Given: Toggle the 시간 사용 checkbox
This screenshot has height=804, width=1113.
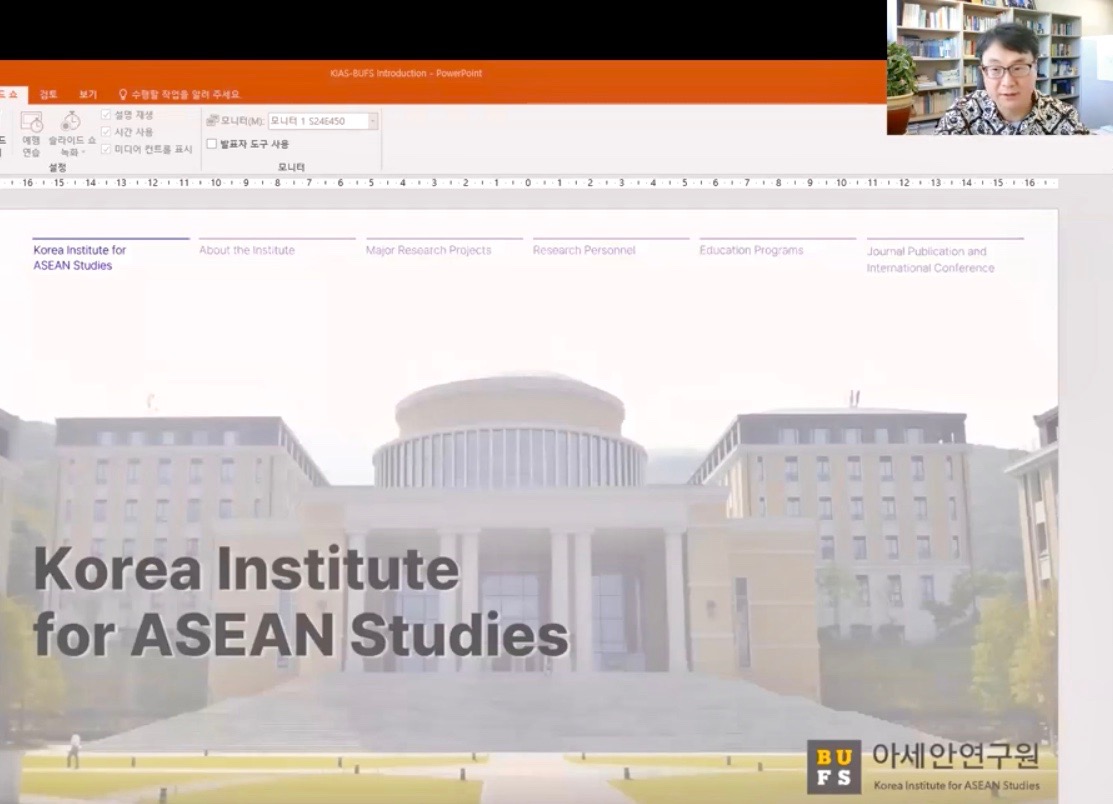Looking at the screenshot, I should (x=106, y=132).
